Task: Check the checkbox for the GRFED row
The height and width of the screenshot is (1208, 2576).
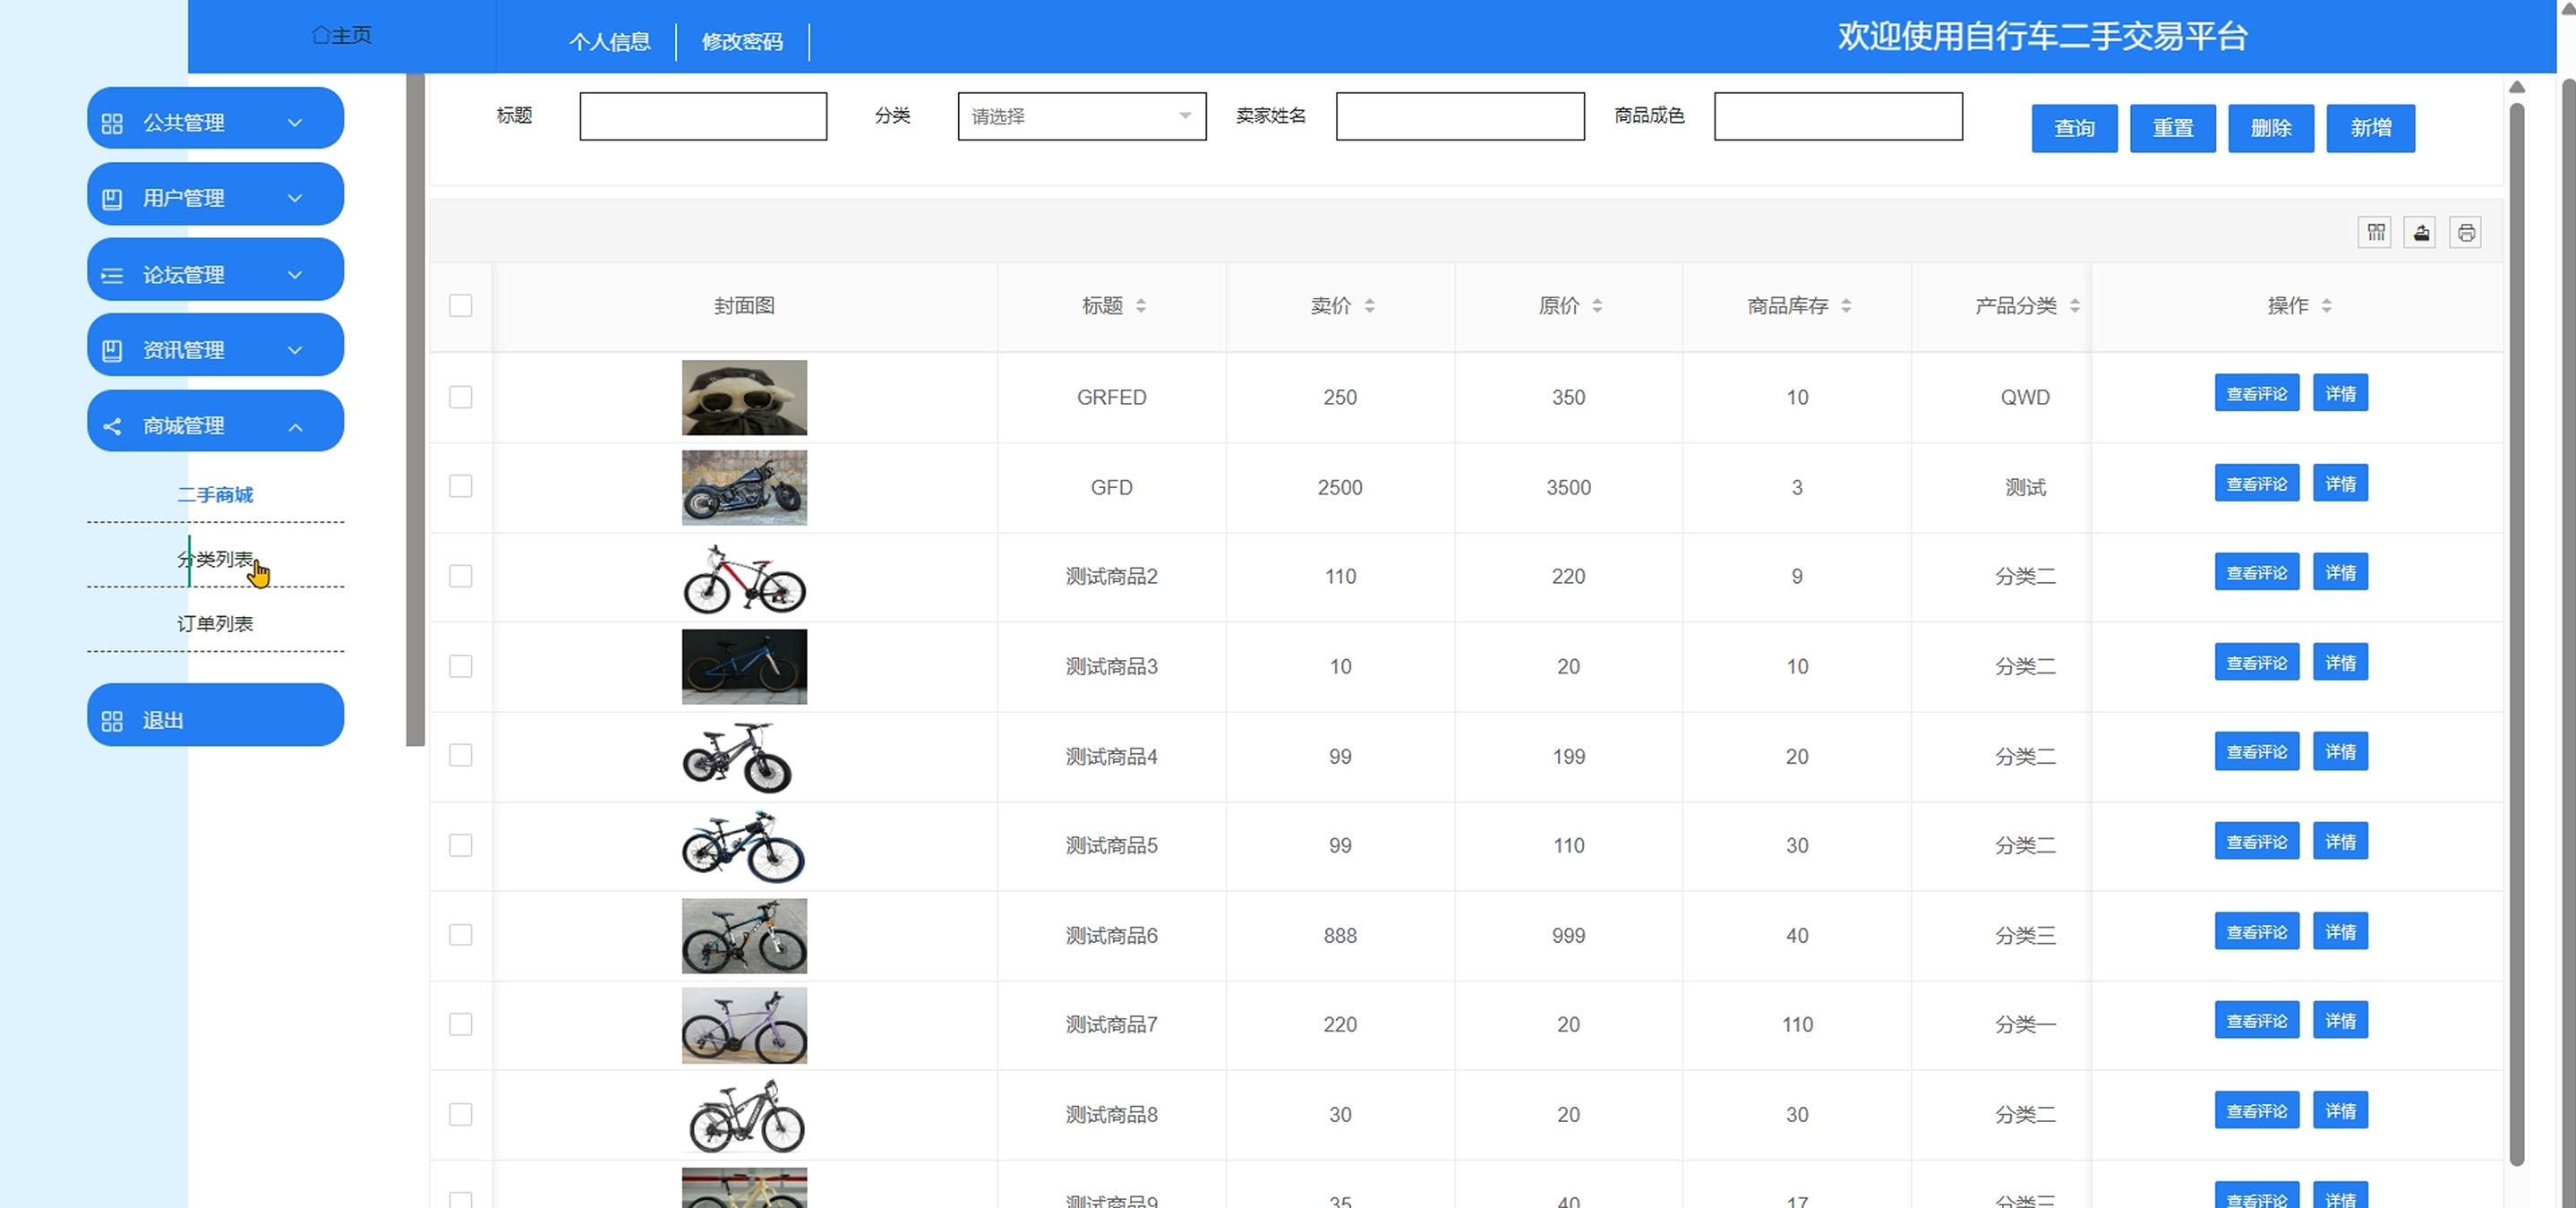Action: pyautogui.click(x=460, y=397)
